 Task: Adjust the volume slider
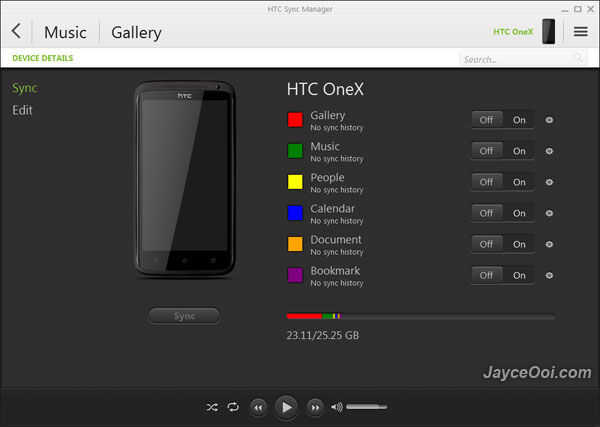[x=367, y=407]
